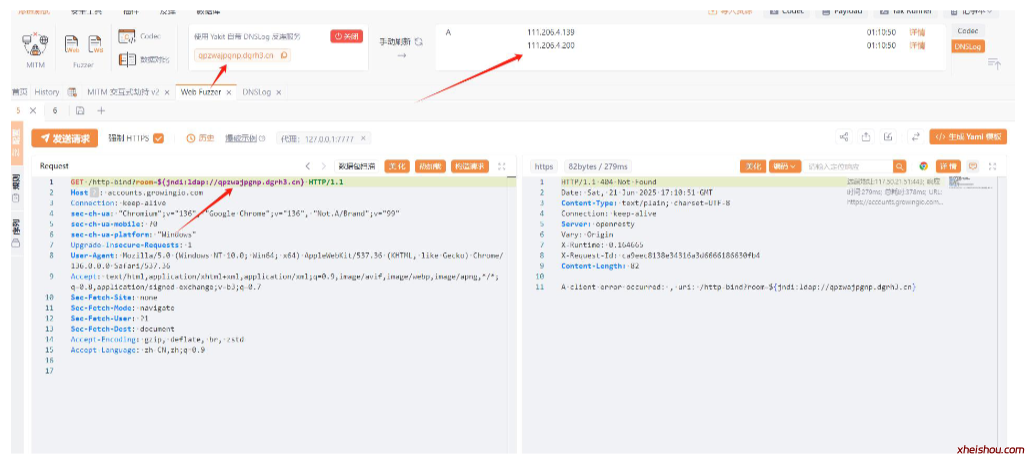Open response in Chrome browser icon
The image size is (1031, 467).
click(924, 166)
